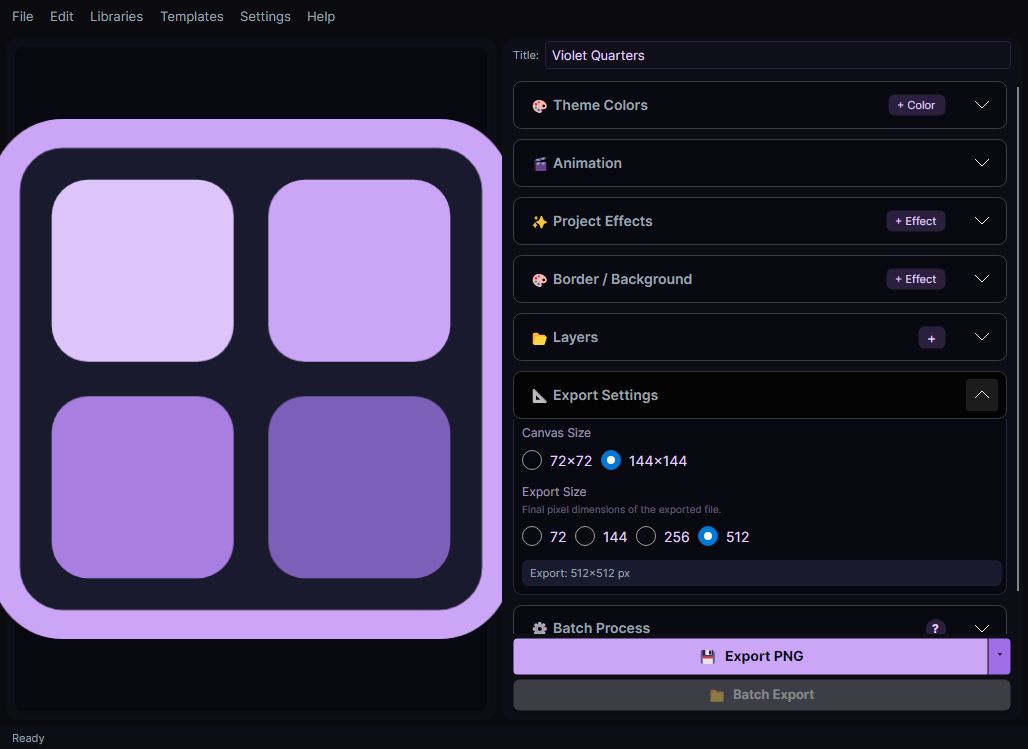The image size is (1028, 749).
Task: Click the folder icon on Batch Export
Action: click(x=717, y=695)
